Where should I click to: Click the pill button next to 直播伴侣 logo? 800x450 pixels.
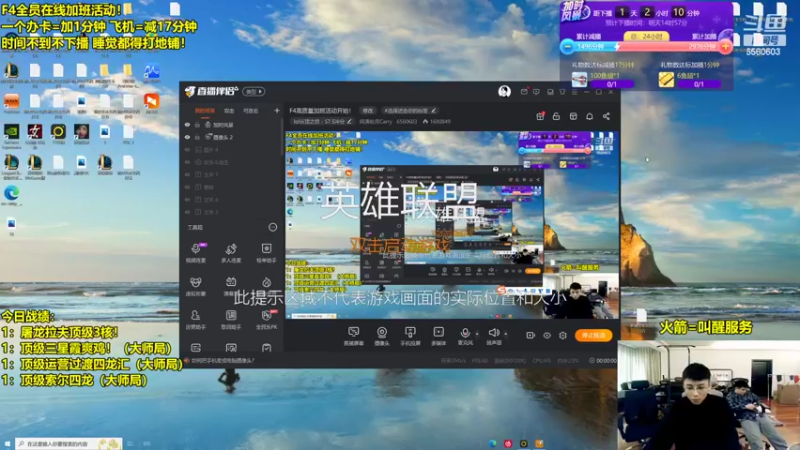tap(254, 92)
